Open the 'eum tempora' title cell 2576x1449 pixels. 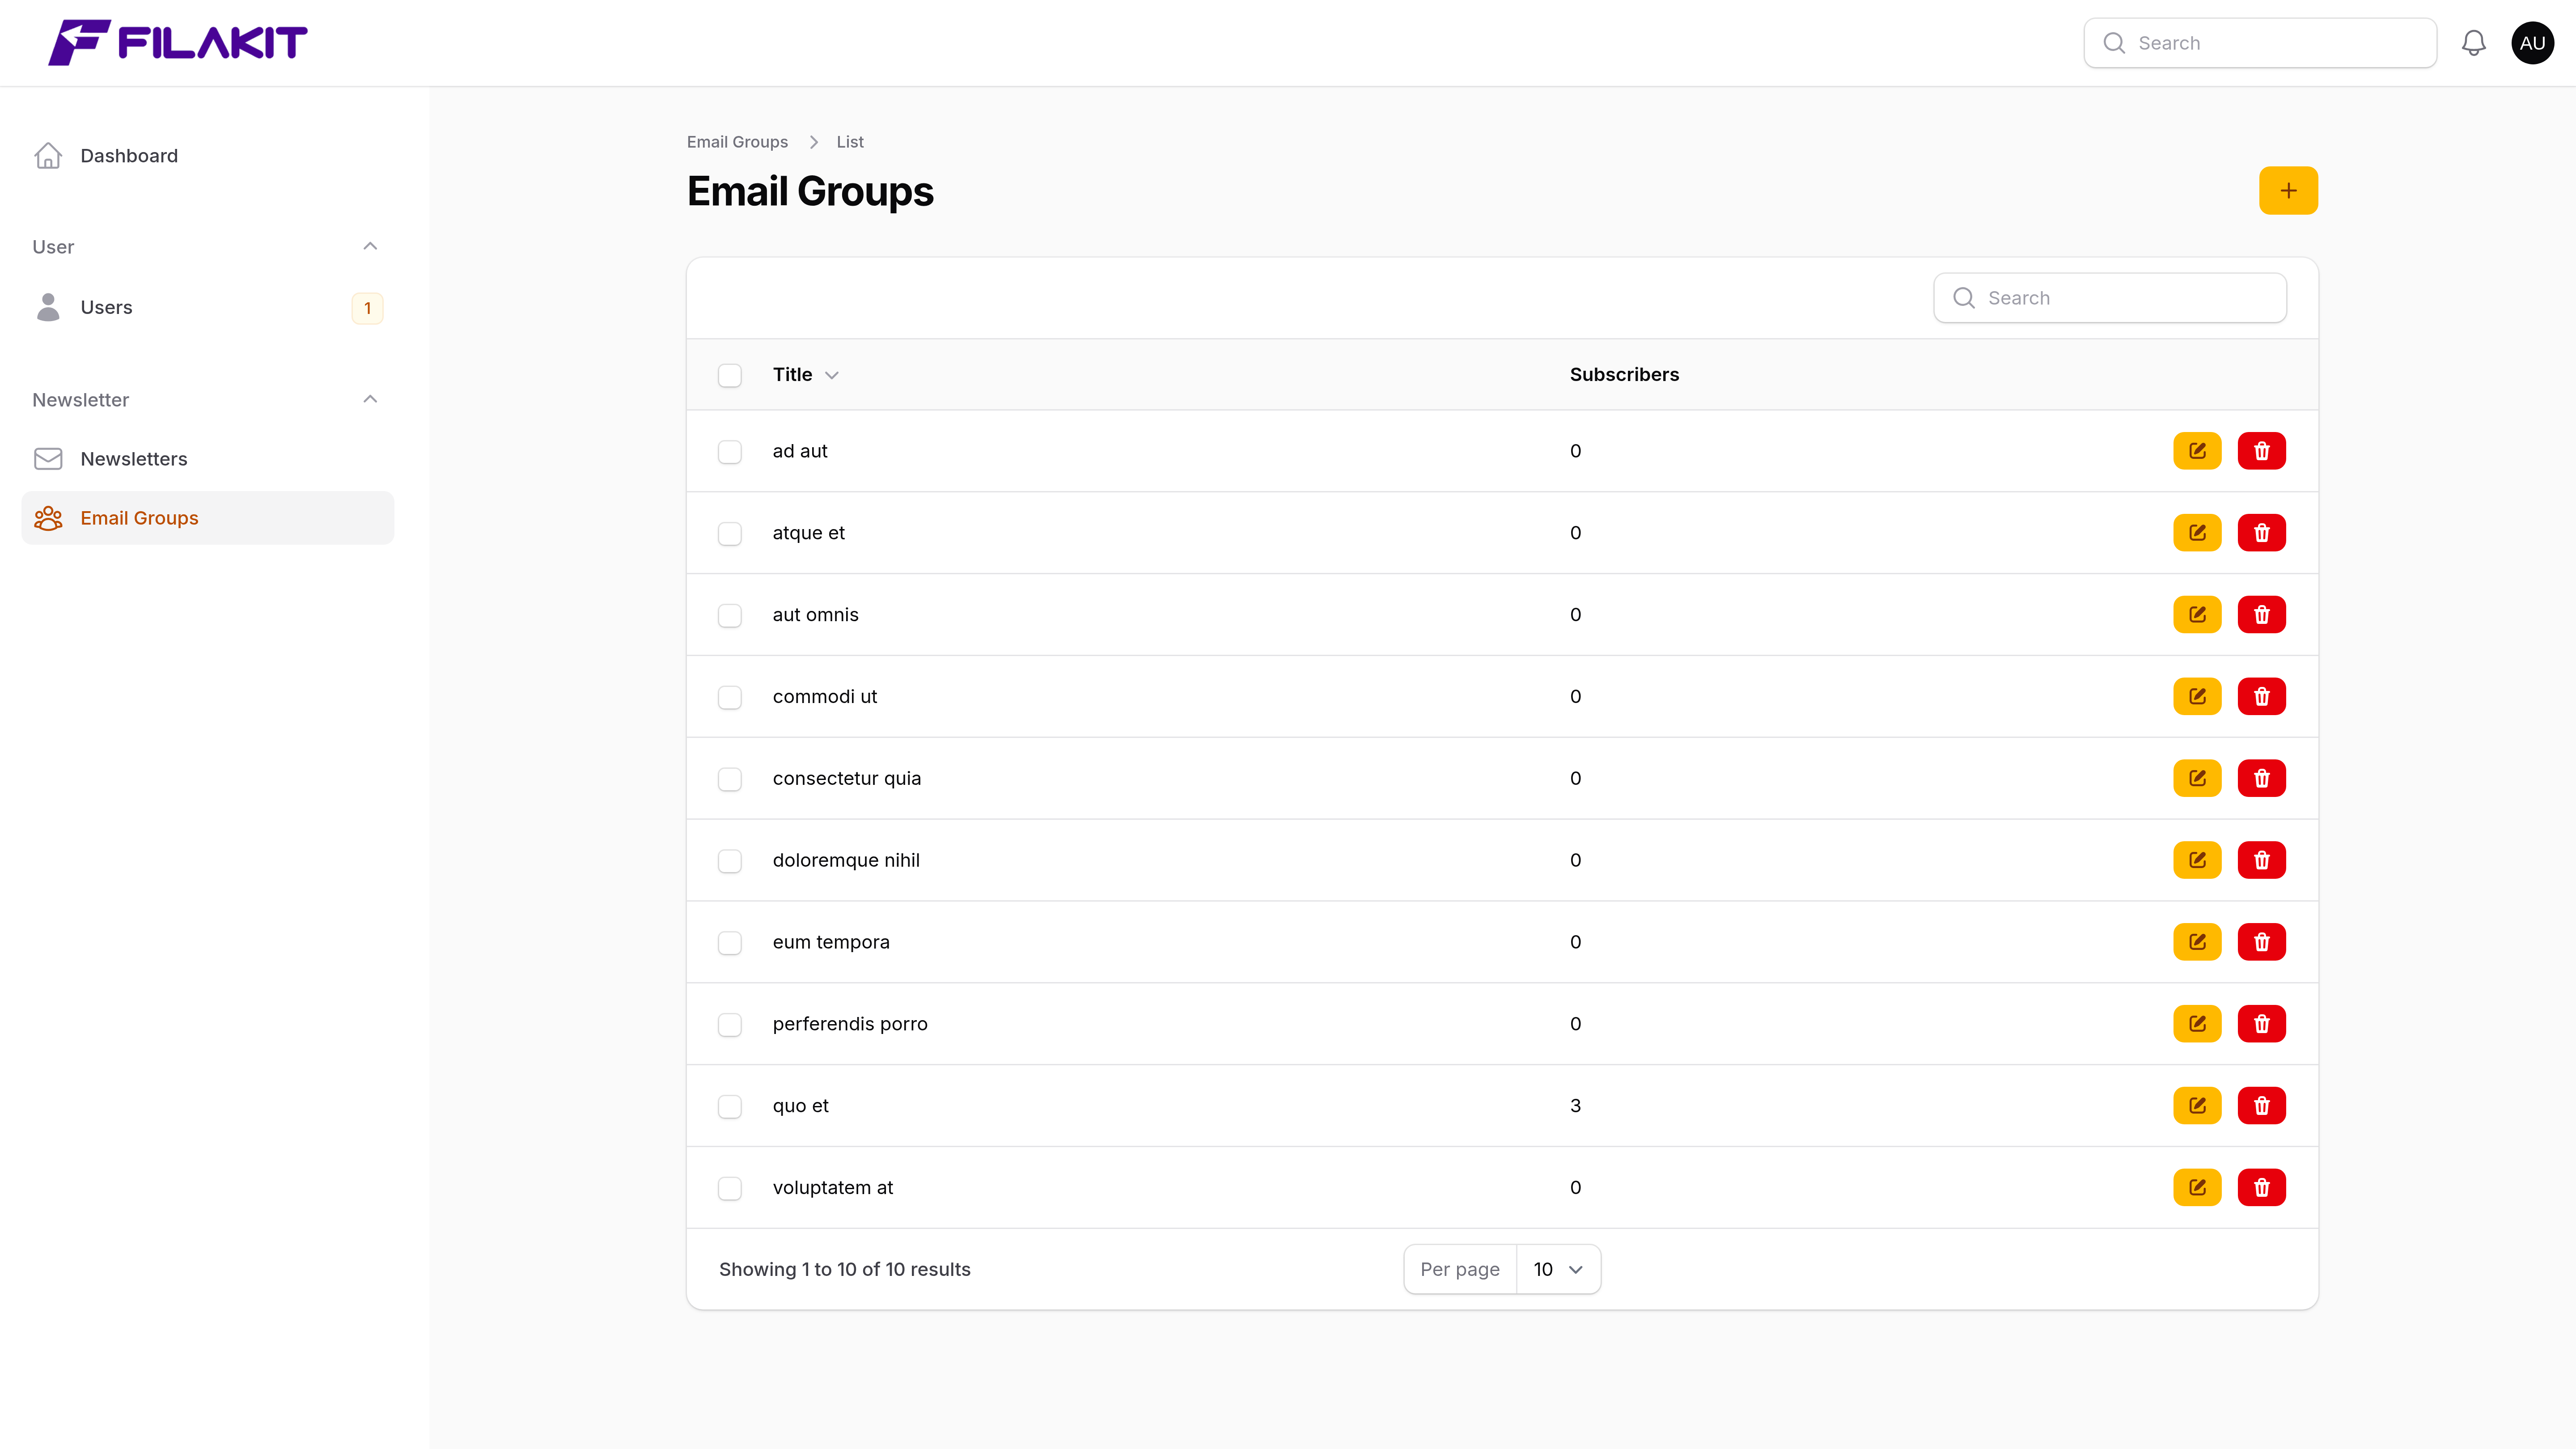(831, 942)
